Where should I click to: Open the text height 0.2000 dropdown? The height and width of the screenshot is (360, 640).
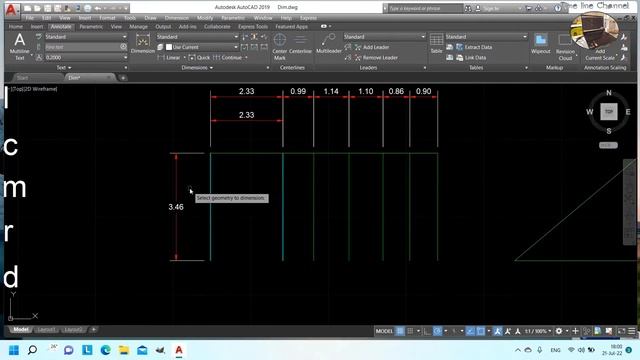coord(86,58)
